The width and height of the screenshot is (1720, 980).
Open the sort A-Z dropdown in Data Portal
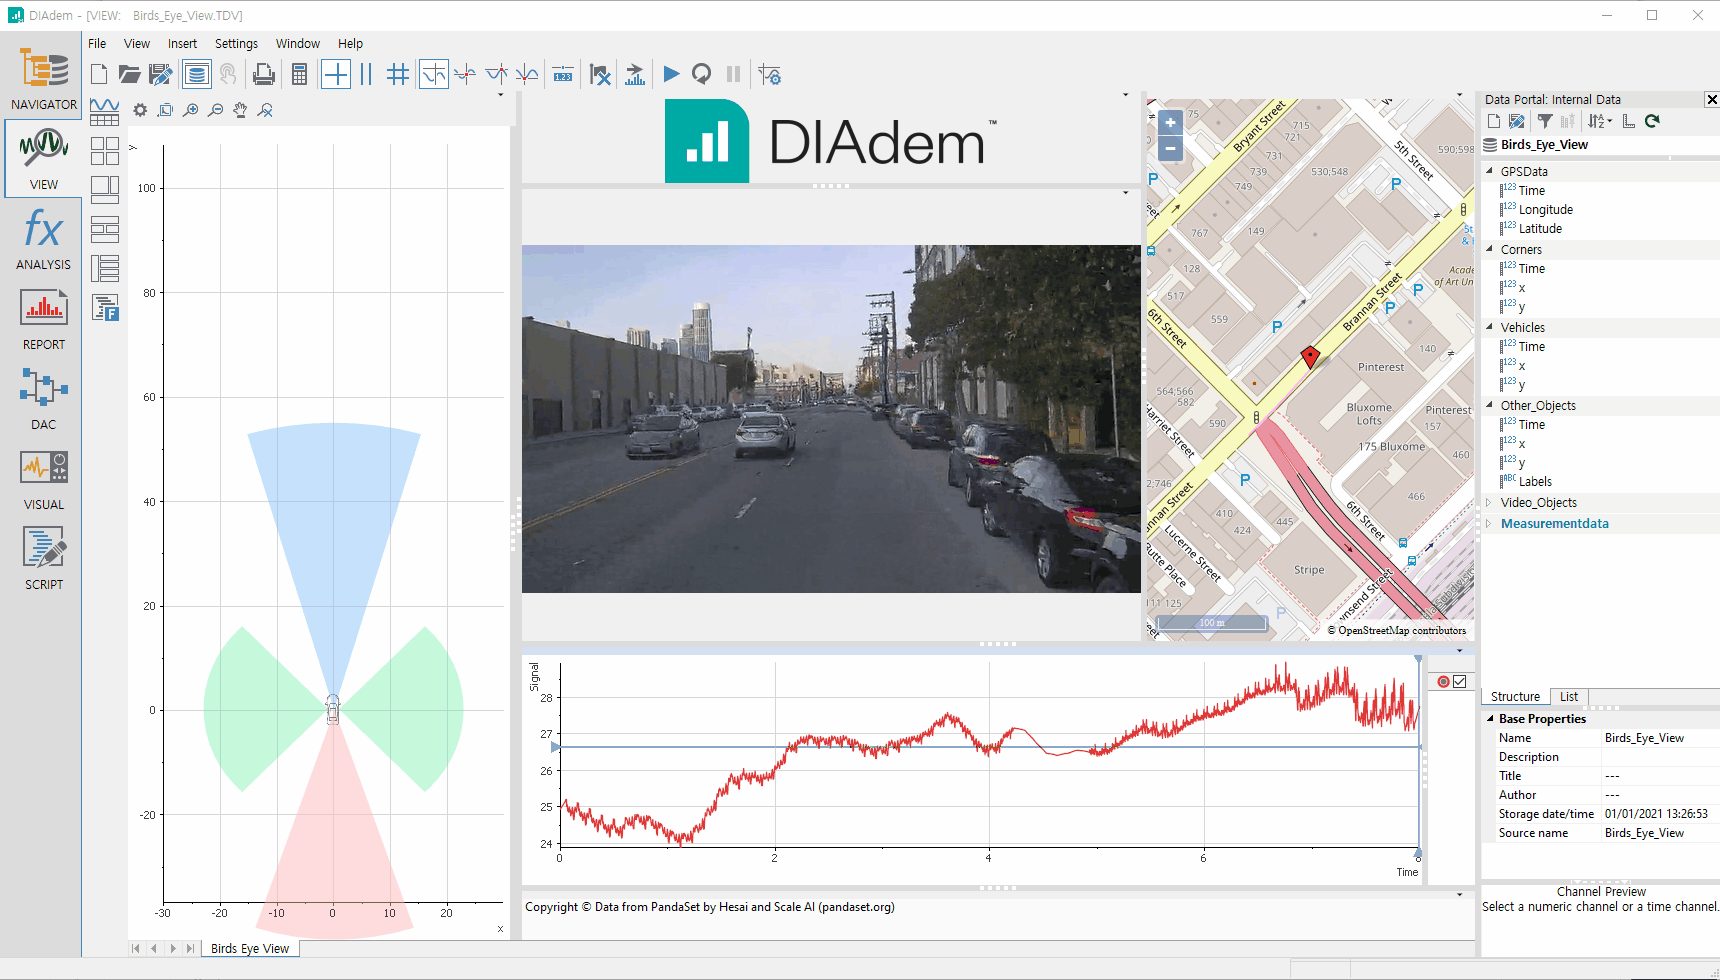tap(1600, 121)
